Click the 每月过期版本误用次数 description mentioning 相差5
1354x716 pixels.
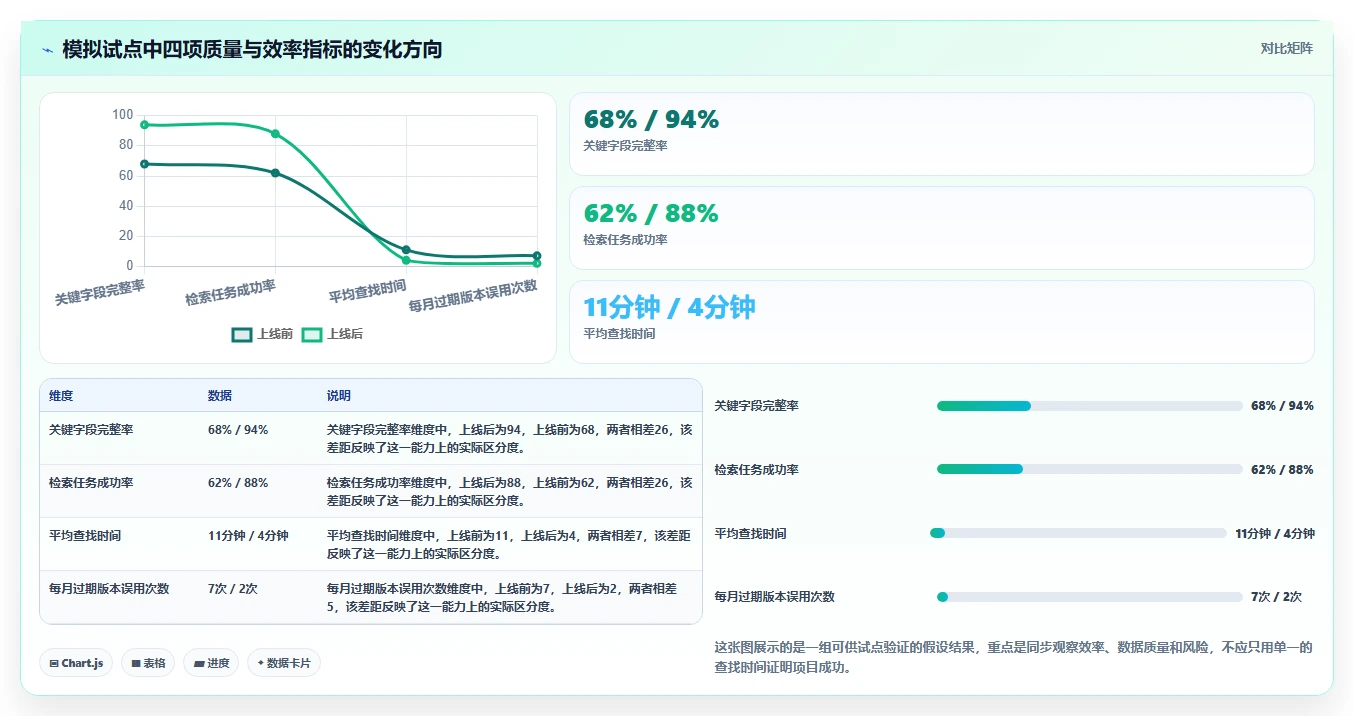(x=502, y=597)
